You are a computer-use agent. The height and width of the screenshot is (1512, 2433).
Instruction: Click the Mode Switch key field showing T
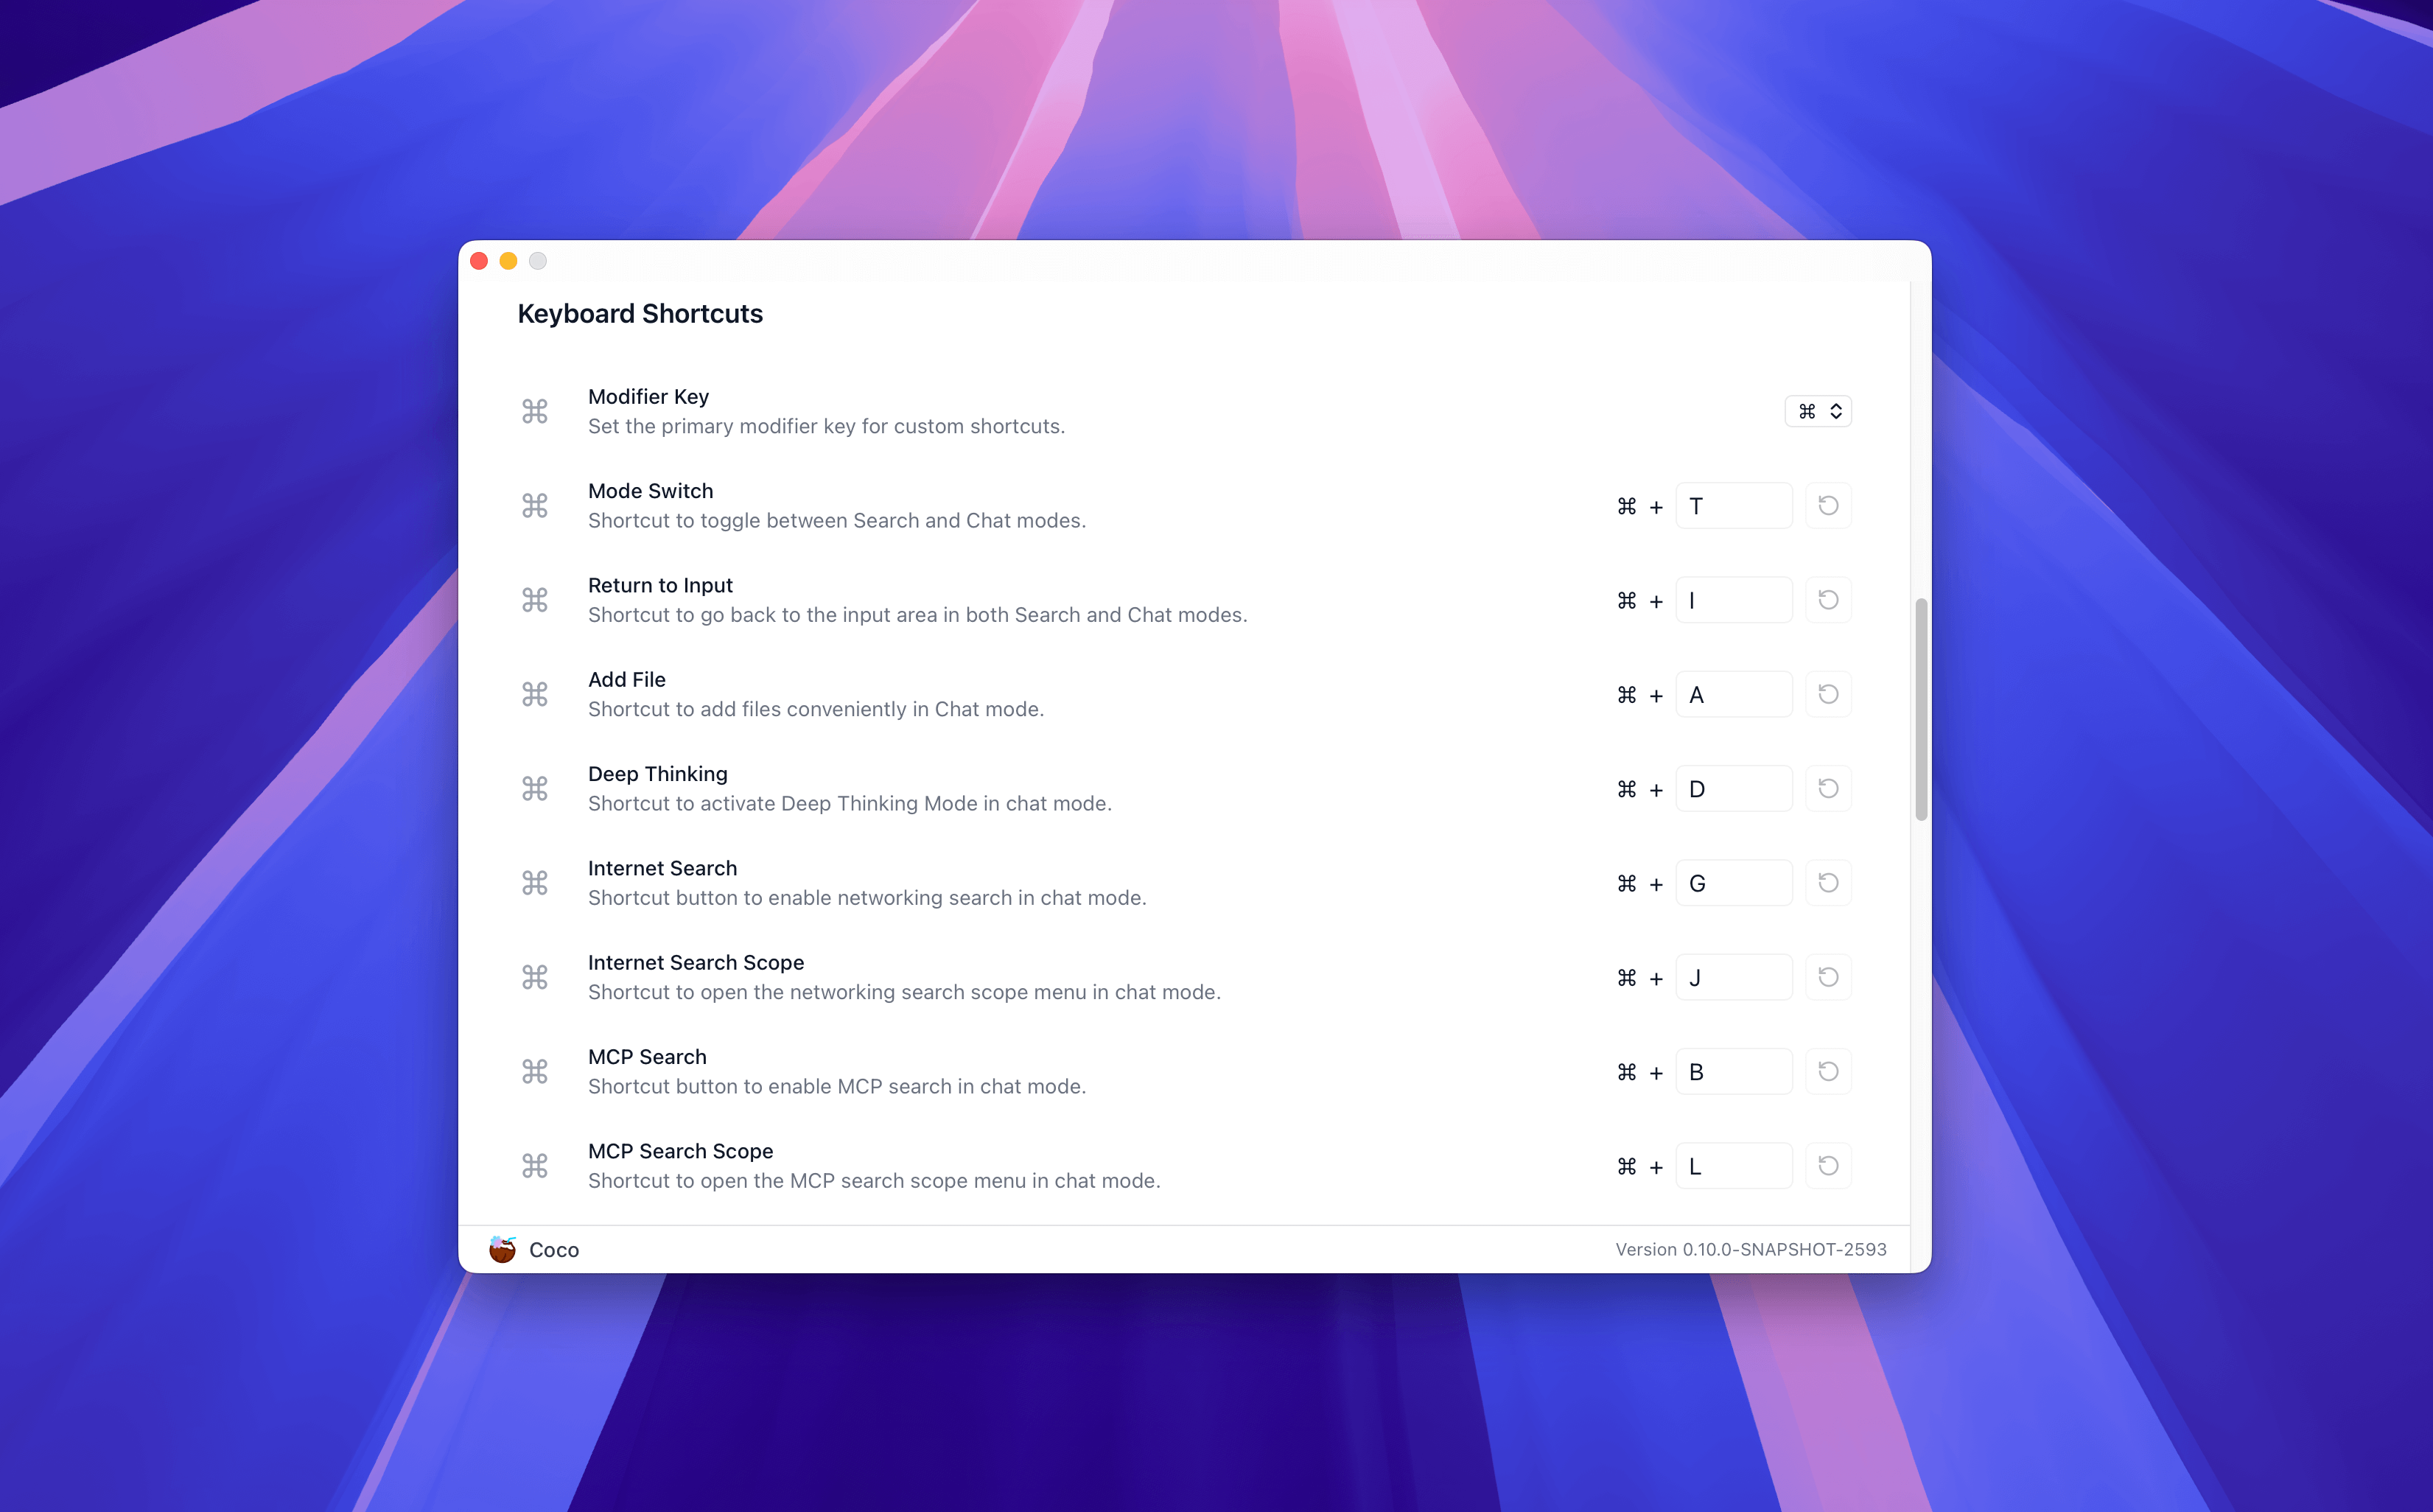click(1734, 506)
